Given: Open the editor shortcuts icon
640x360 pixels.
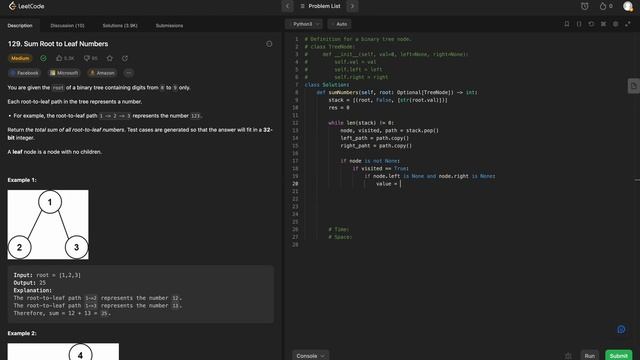Looking at the screenshot, I should coord(603,24).
